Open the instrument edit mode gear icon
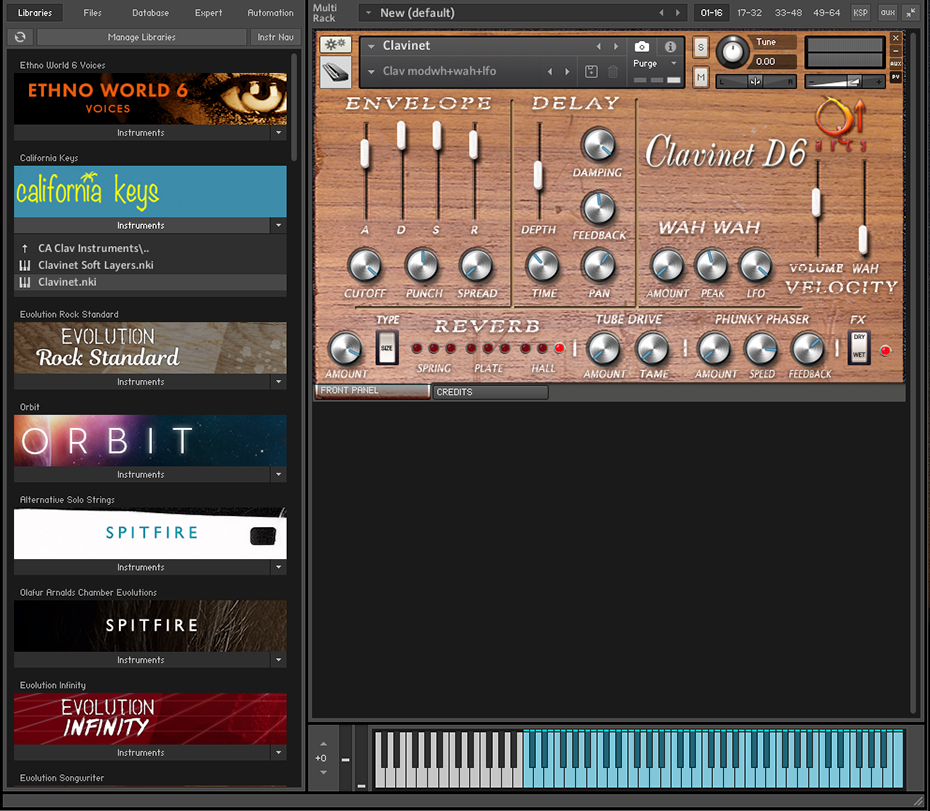 (335, 44)
